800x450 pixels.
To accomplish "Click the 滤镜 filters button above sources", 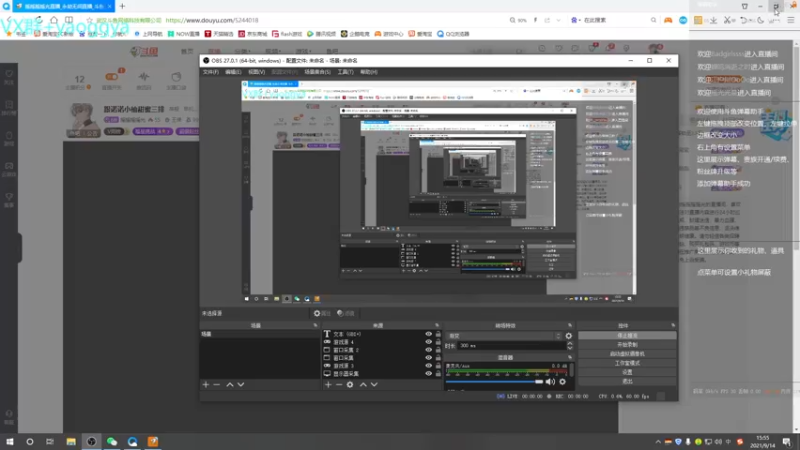I will [346, 313].
